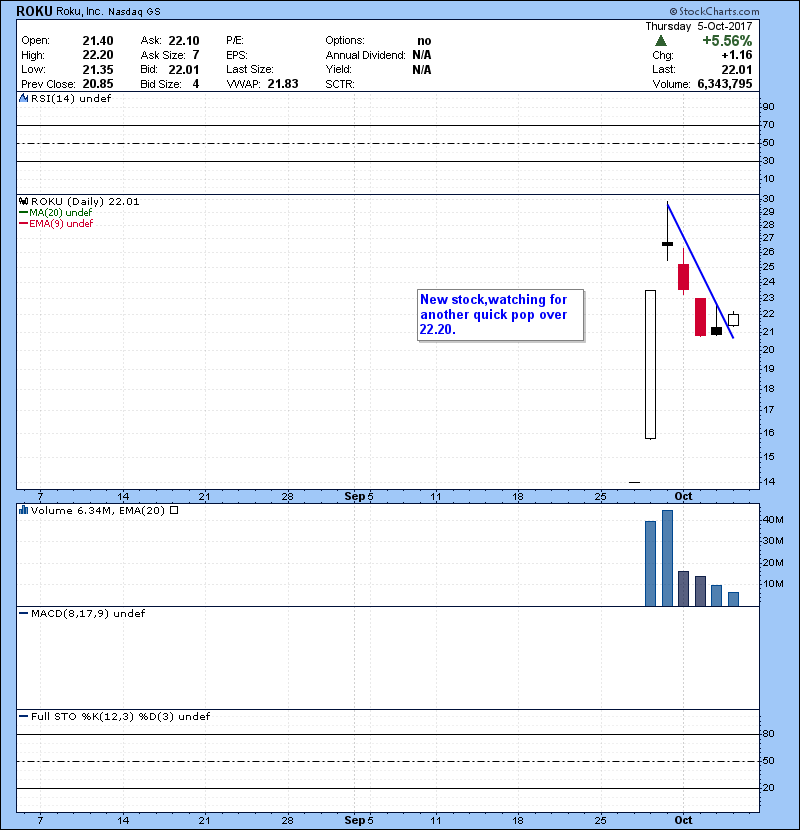Click the High value 22.20
Viewport: 800px width, 830px height.
pyautogui.click(x=98, y=55)
